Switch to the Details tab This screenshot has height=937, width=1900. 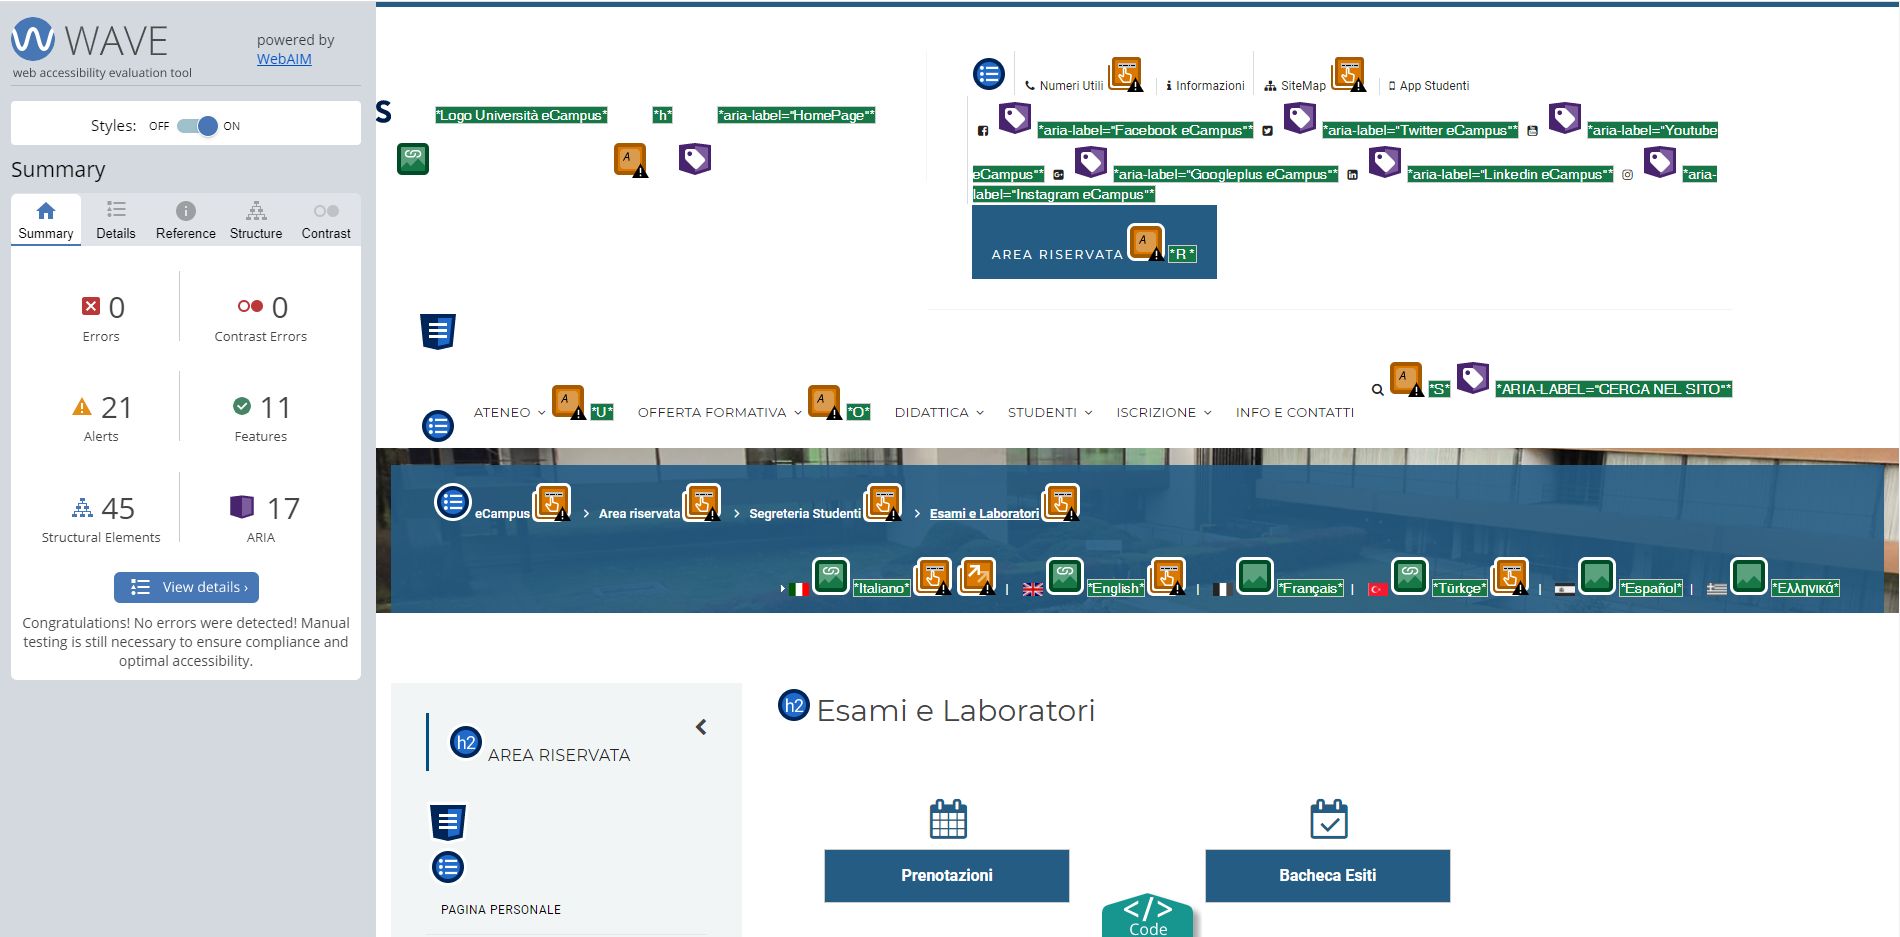click(x=116, y=221)
